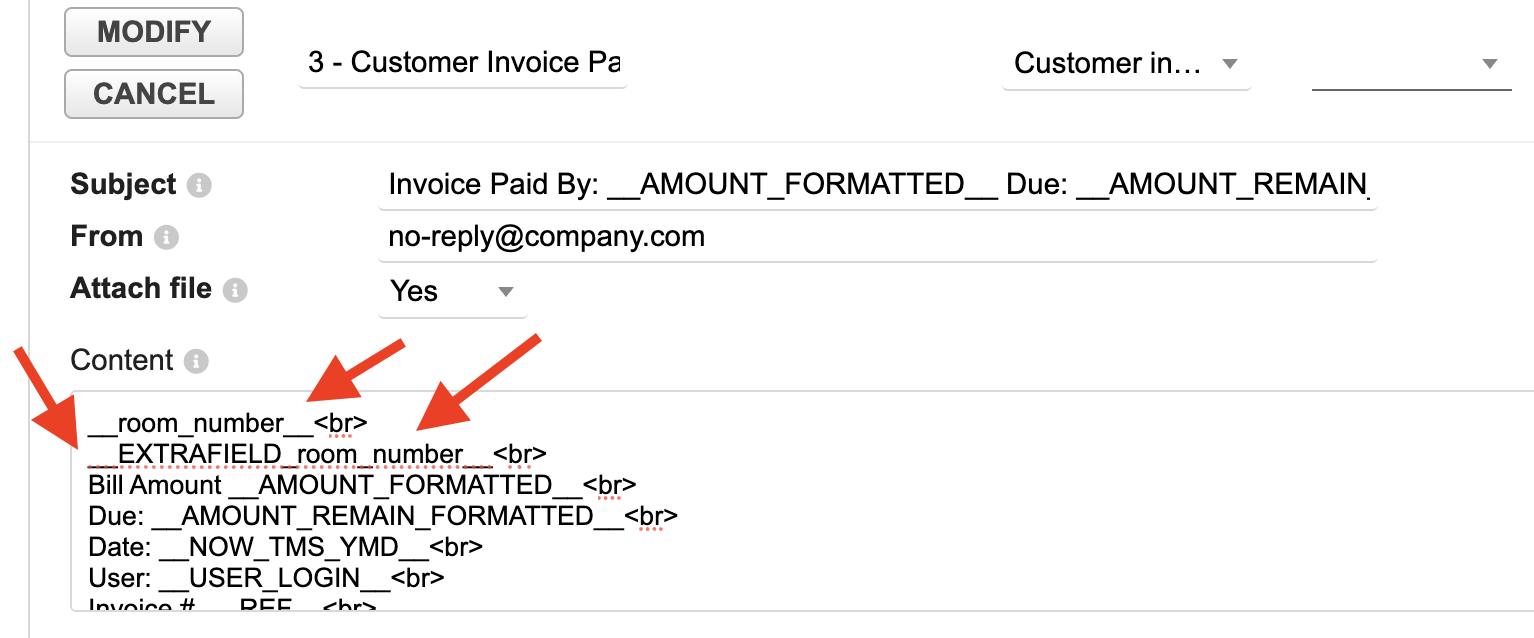Image resolution: width=1534 pixels, height=638 pixels.
Task: Click the Content info icon
Action: pos(197,361)
